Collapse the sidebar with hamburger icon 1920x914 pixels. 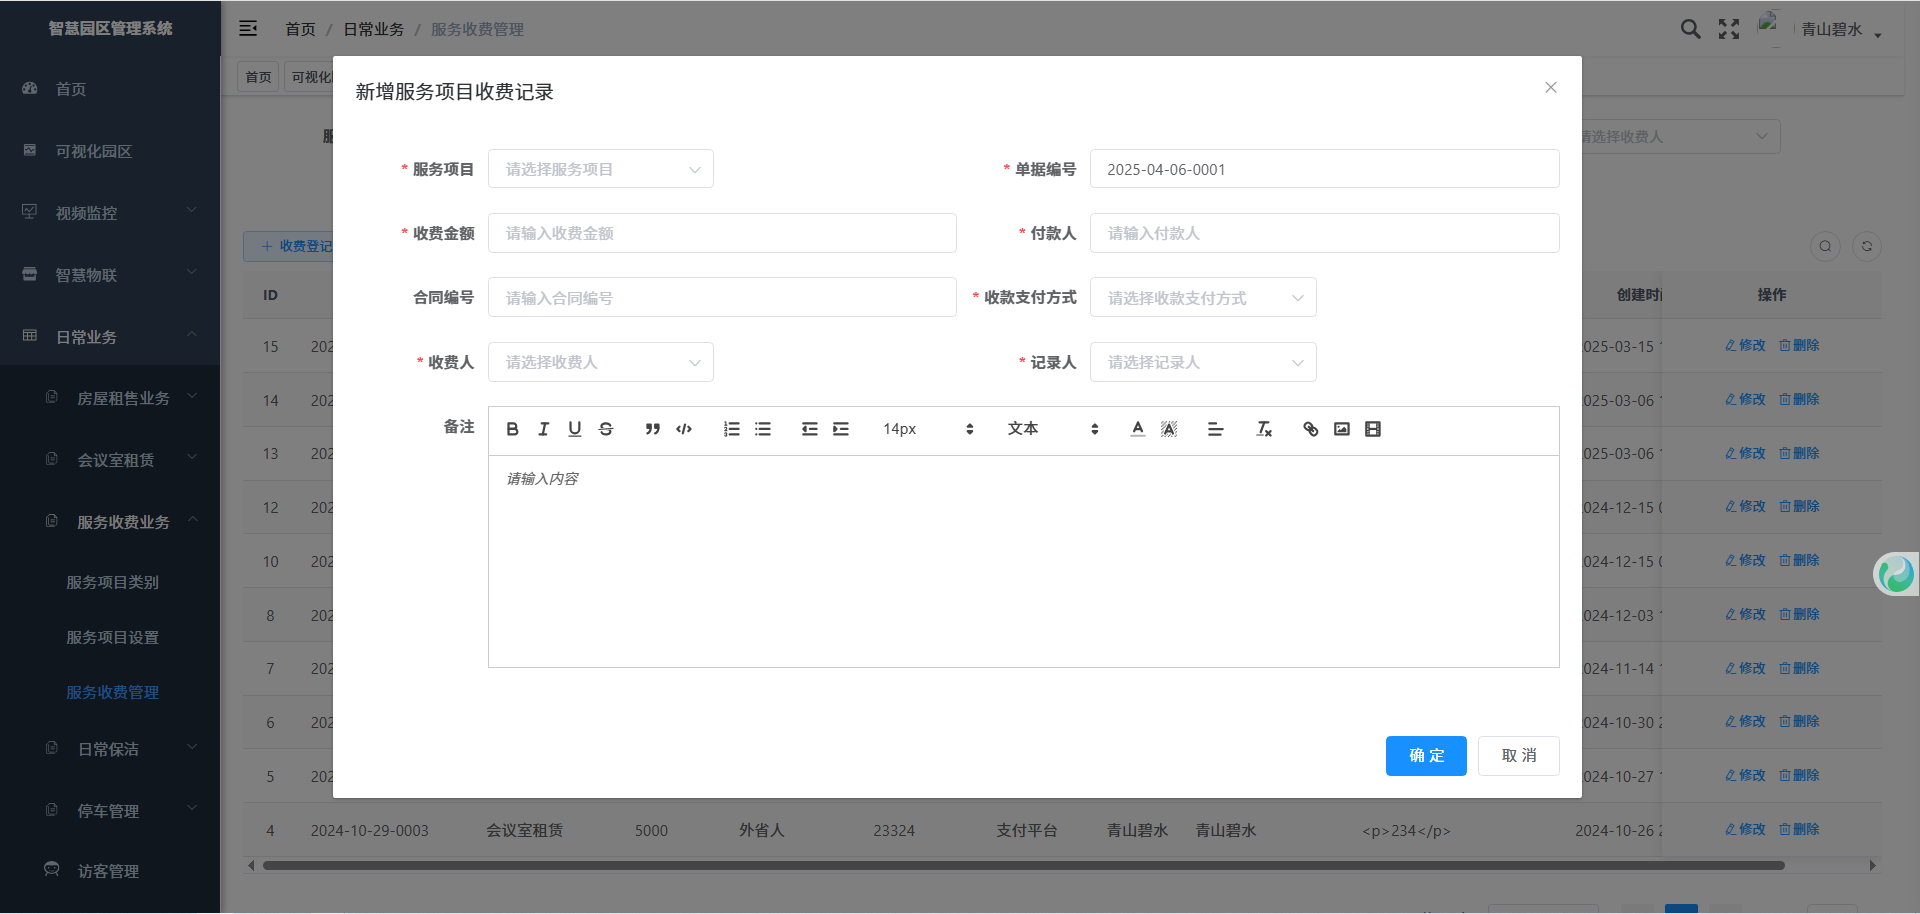click(248, 29)
